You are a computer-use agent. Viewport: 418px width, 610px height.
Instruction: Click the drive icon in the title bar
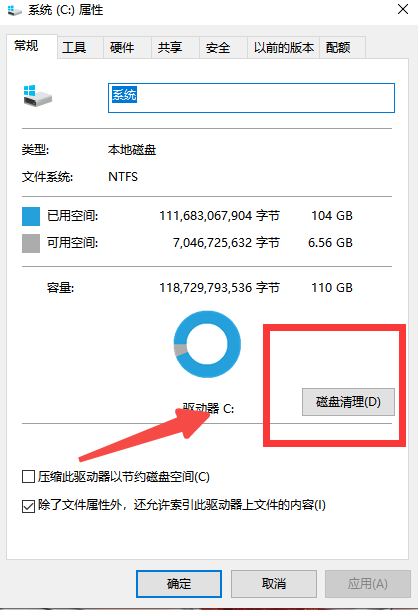click(14, 10)
